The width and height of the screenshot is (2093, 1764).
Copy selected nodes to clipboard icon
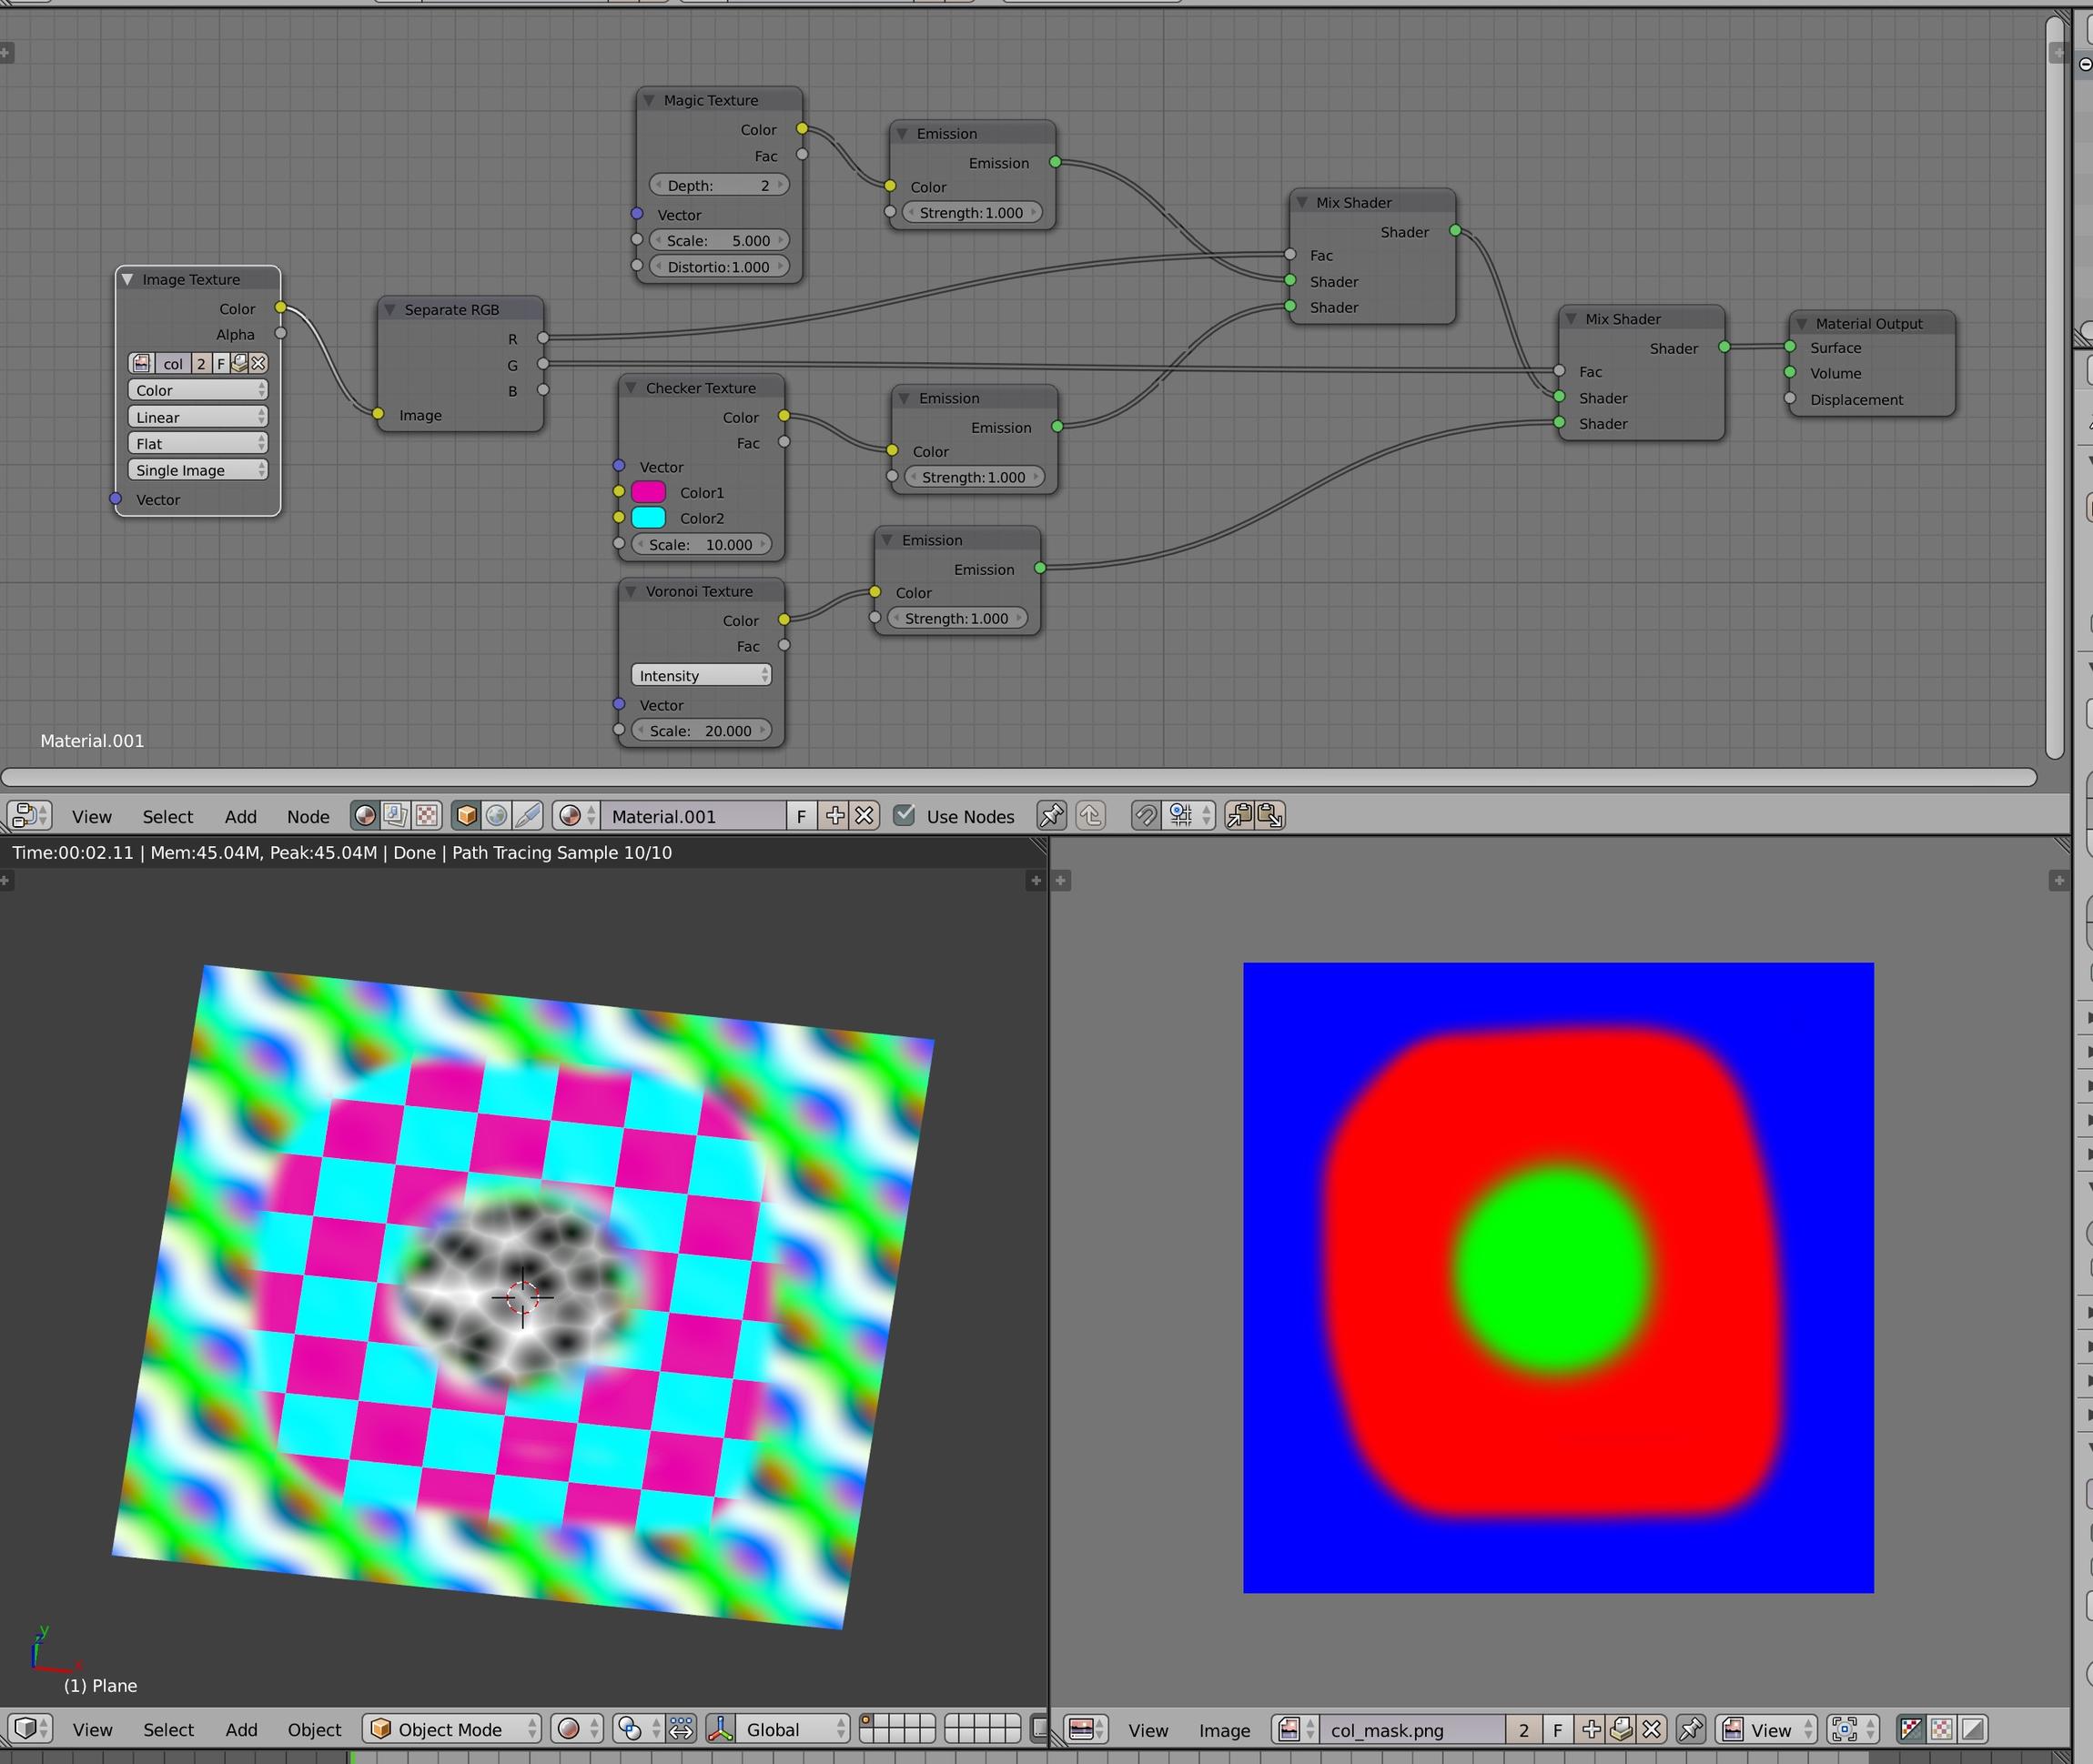click(x=1240, y=816)
